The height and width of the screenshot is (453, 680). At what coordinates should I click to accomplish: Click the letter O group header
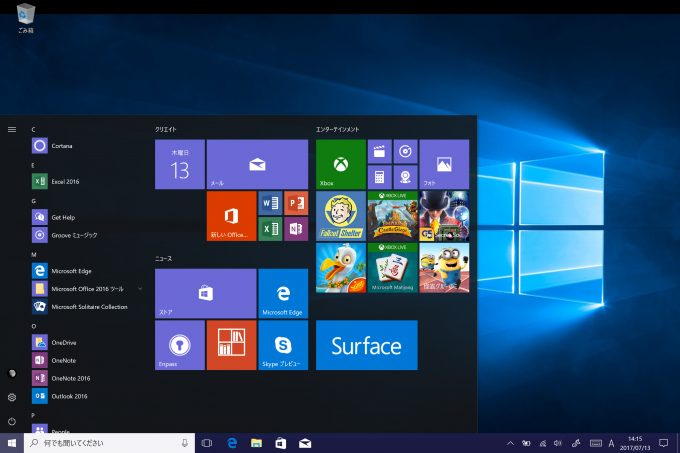click(x=34, y=326)
